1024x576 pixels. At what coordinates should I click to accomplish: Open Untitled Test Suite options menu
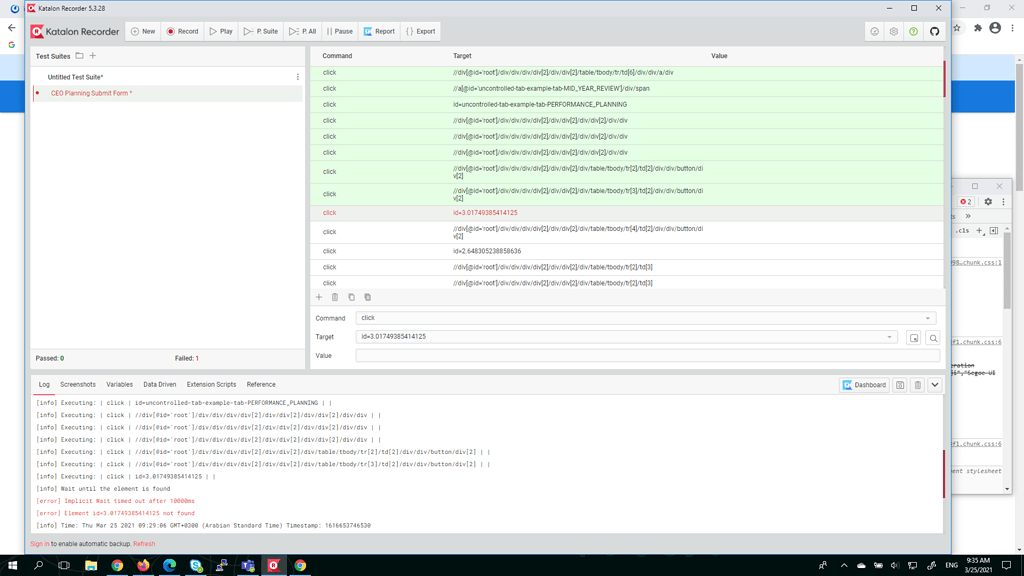point(298,77)
